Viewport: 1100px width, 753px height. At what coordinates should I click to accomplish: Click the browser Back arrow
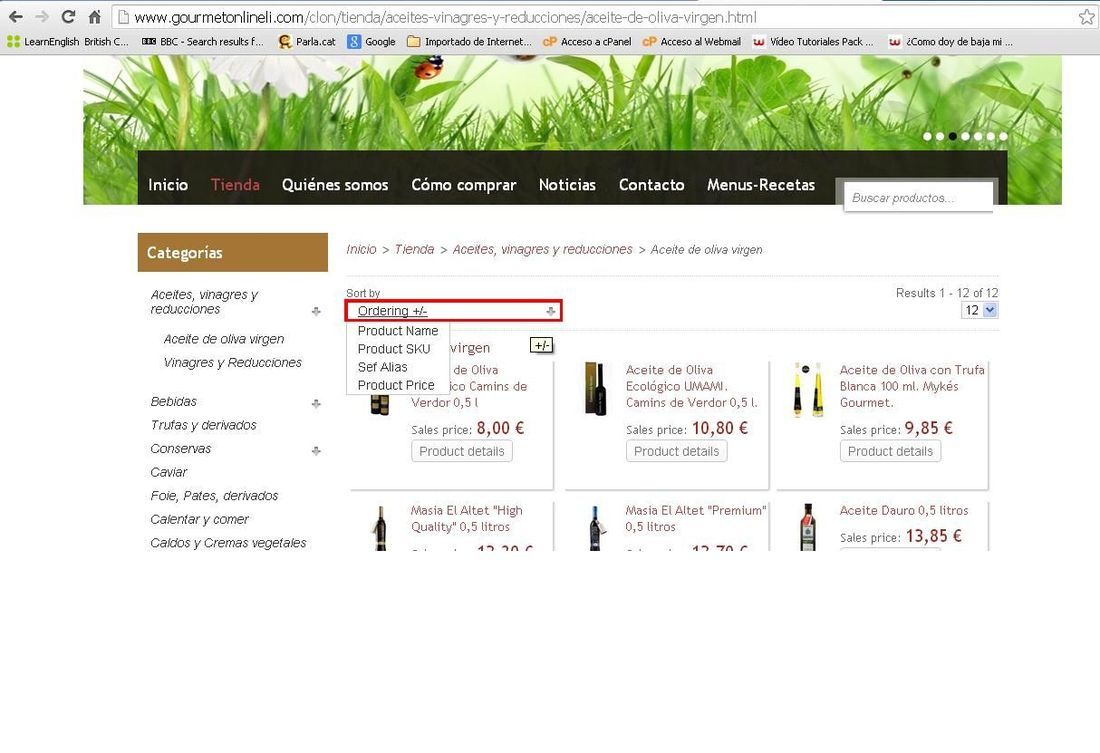click(x=15, y=16)
